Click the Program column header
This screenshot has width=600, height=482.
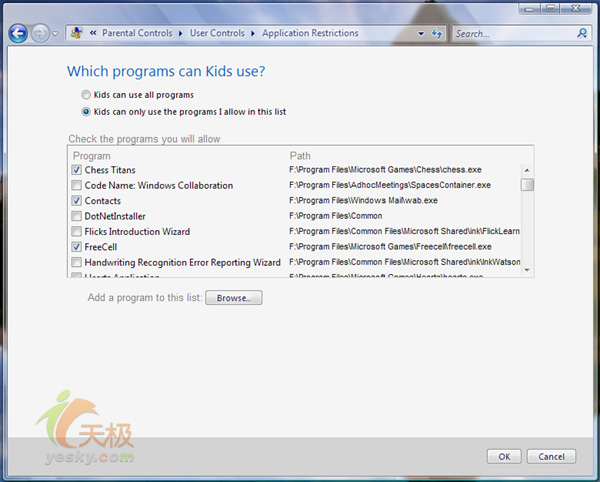[91, 156]
